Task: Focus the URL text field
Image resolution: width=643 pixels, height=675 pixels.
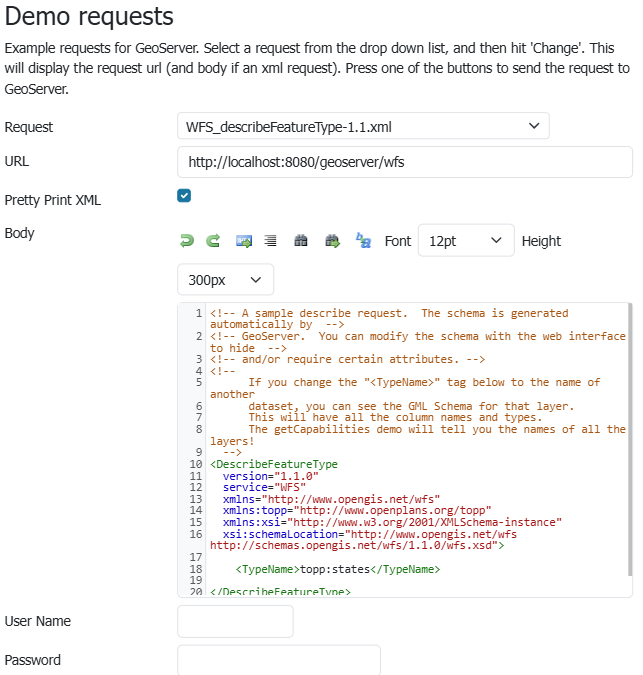Action: point(404,162)
